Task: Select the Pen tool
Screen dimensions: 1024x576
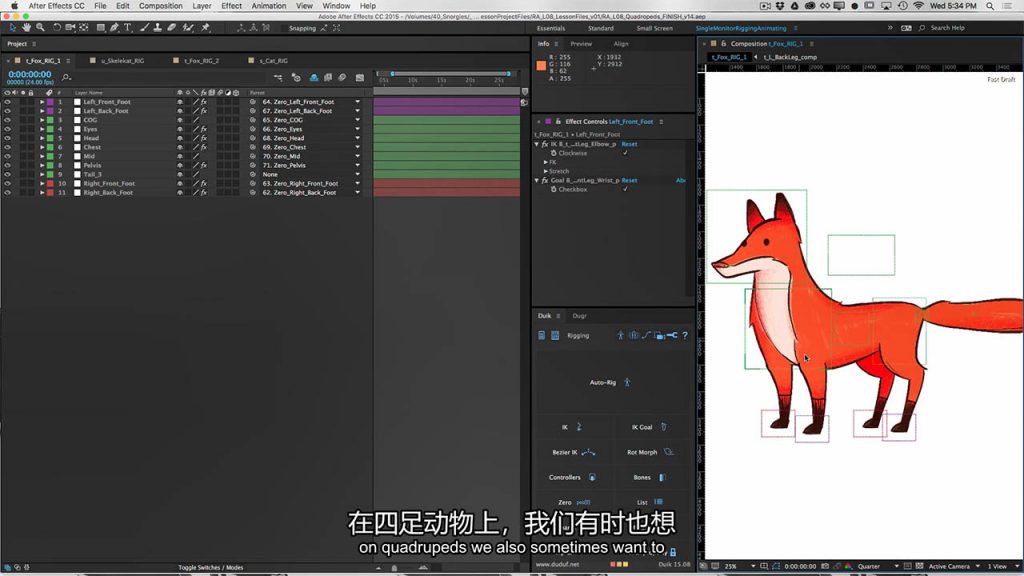Action: (x=114, y=27)
